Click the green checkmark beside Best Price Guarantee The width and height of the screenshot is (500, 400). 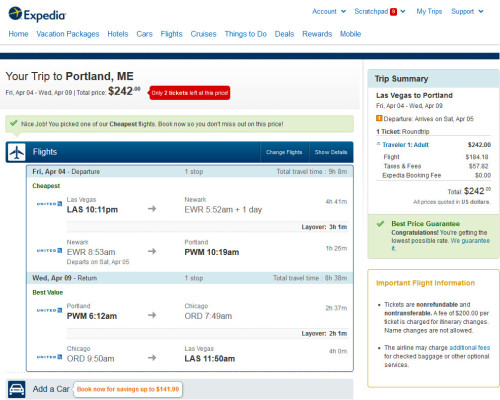[380, 224]
